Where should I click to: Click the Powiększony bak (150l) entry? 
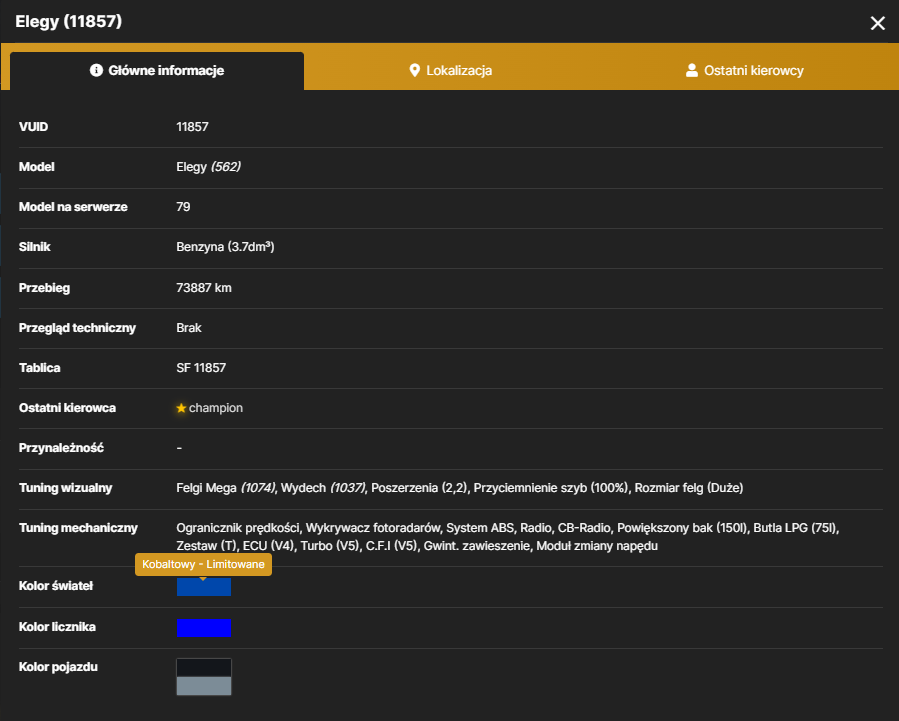682,528
